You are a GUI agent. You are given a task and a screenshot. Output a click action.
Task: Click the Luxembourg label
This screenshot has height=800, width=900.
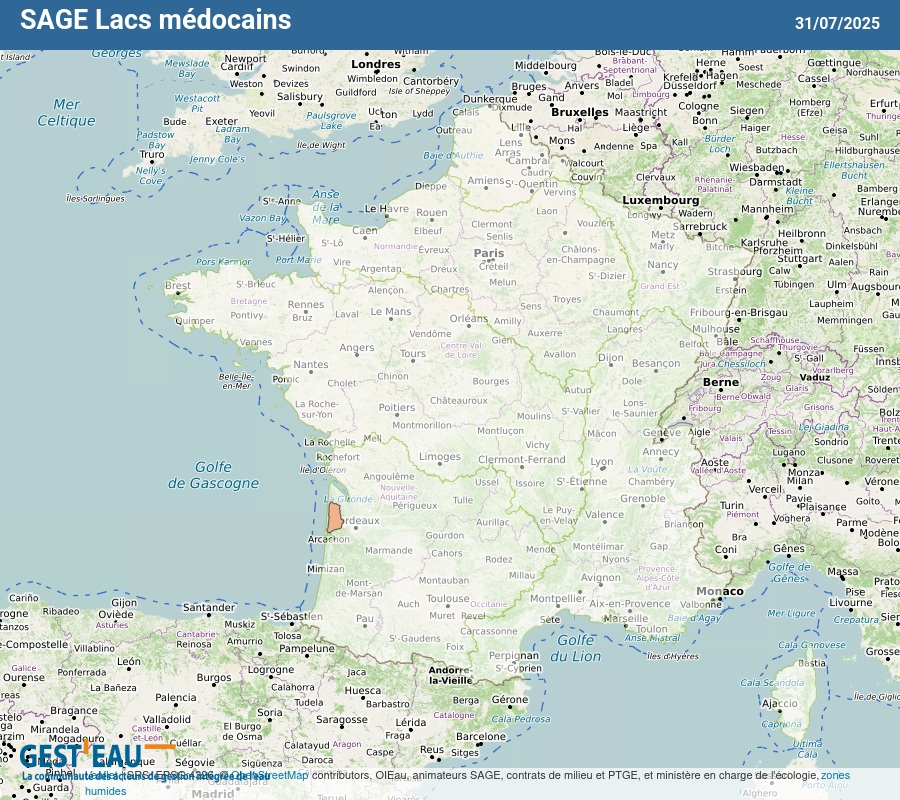661,200
